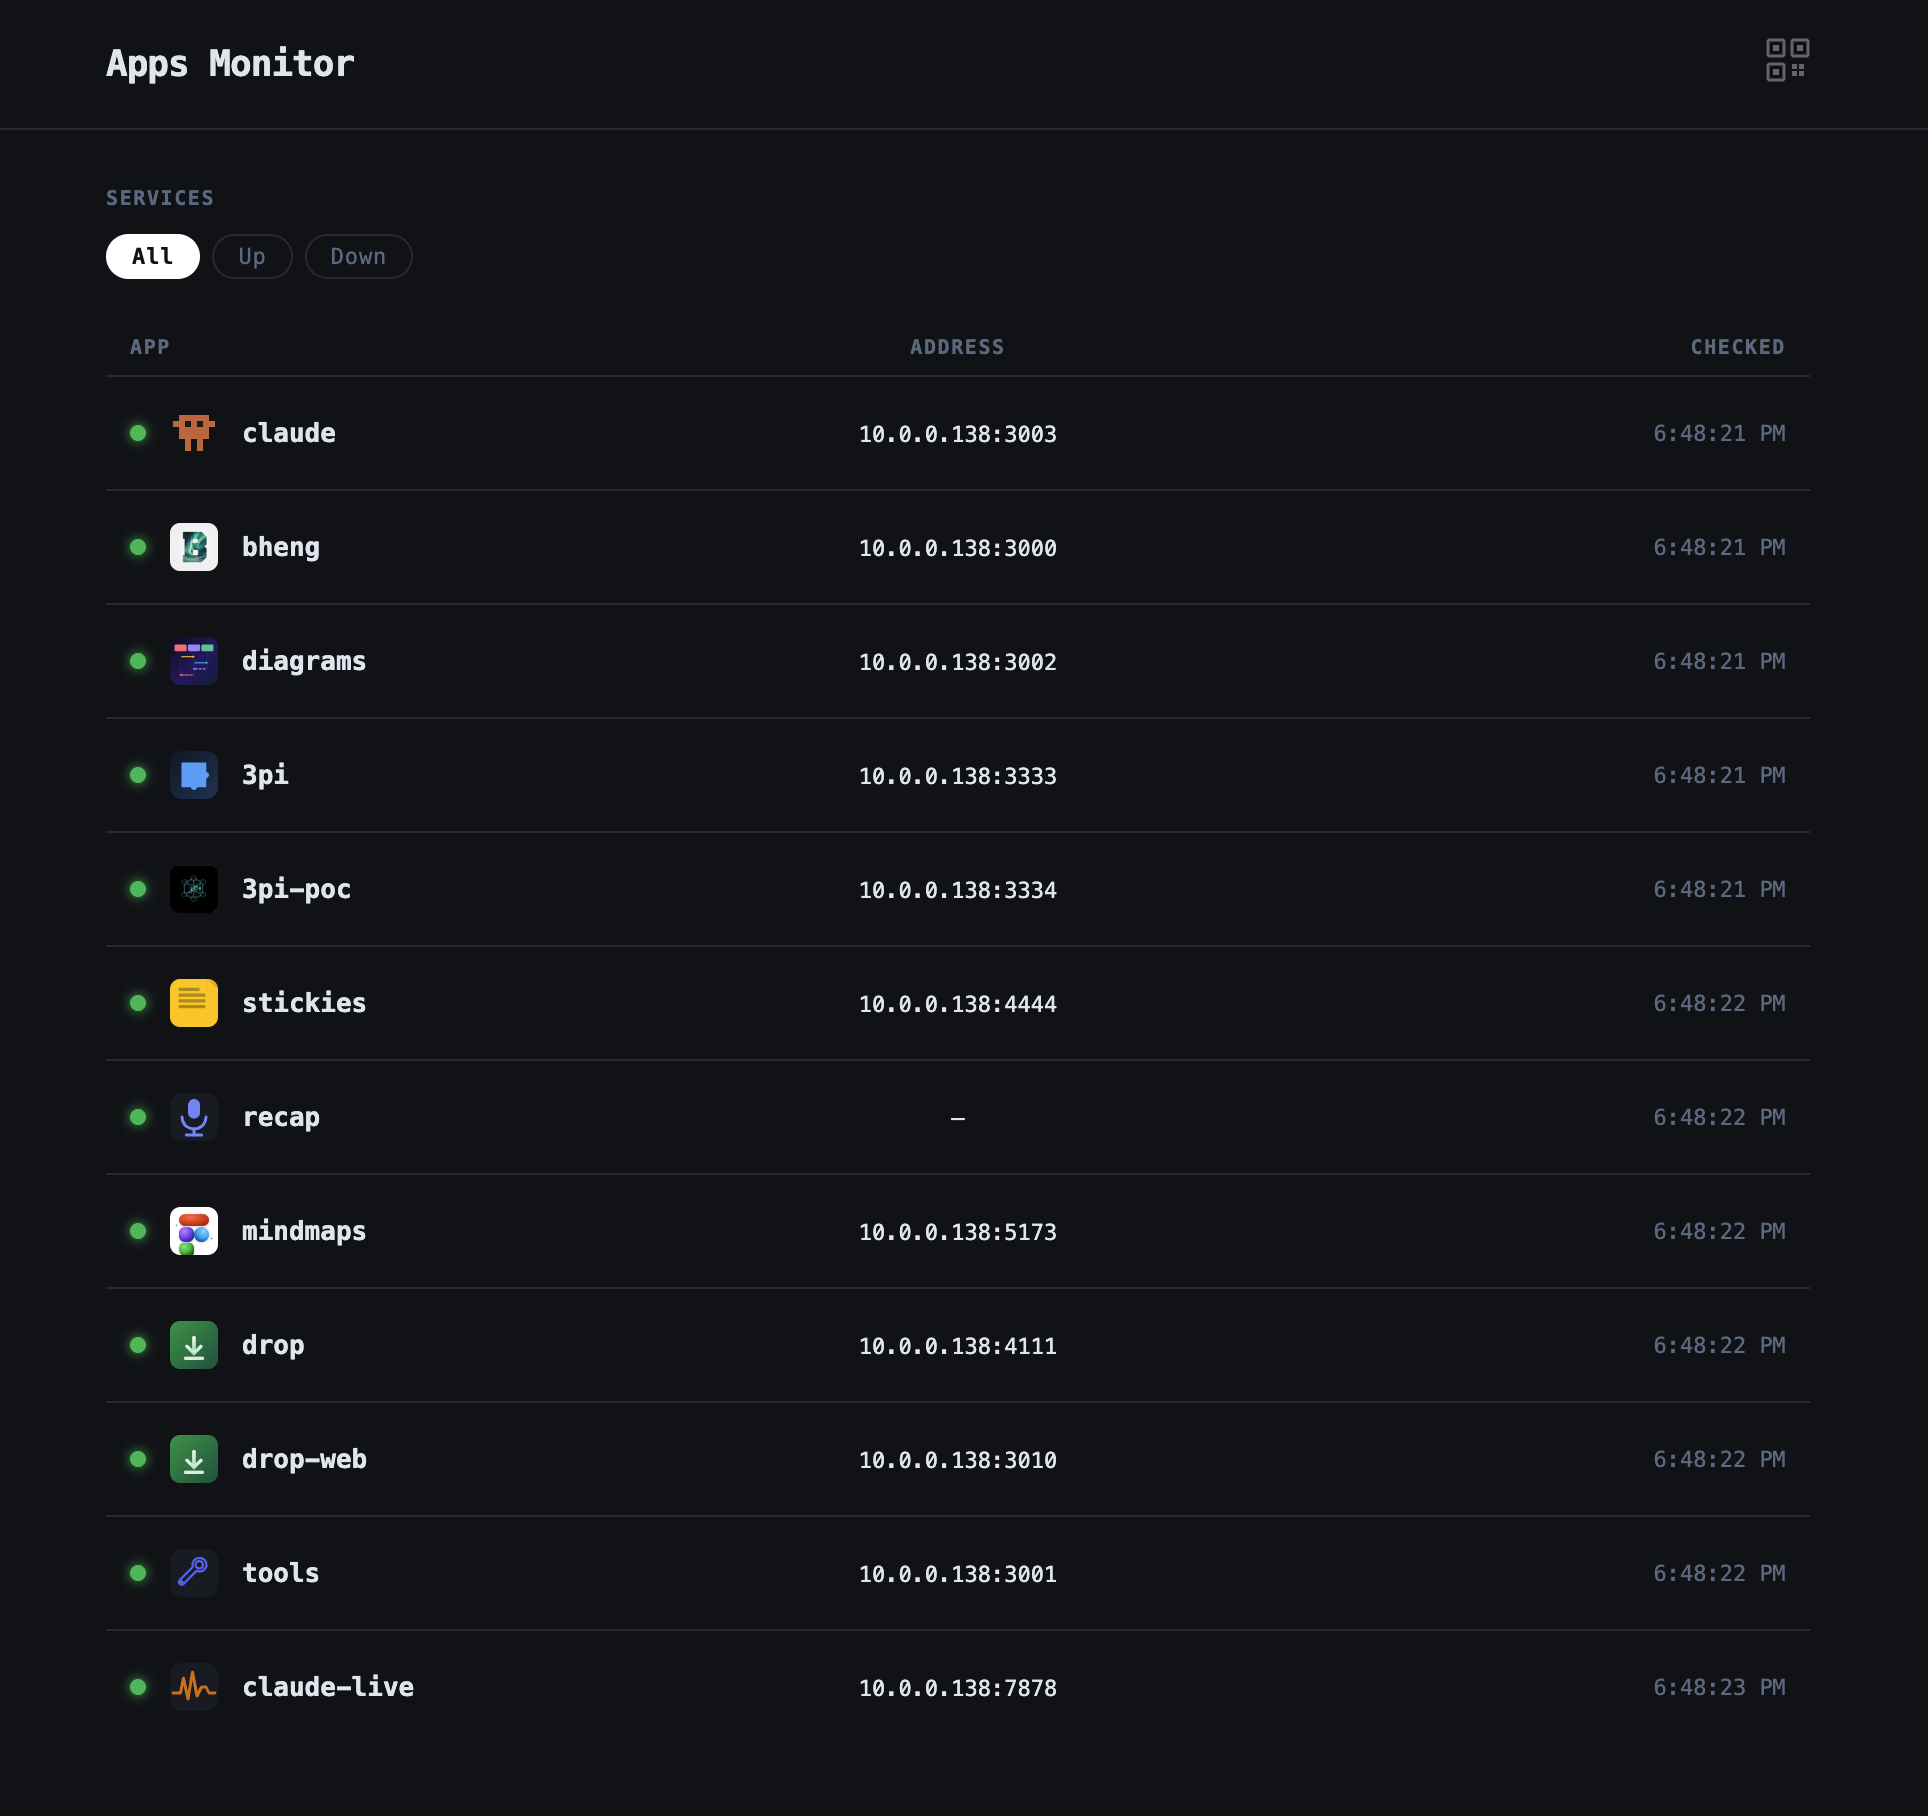Click the 3pi-poc dark icon
The width and height of the screenshot is (1928, 1816).
click(x=194, y=889)
